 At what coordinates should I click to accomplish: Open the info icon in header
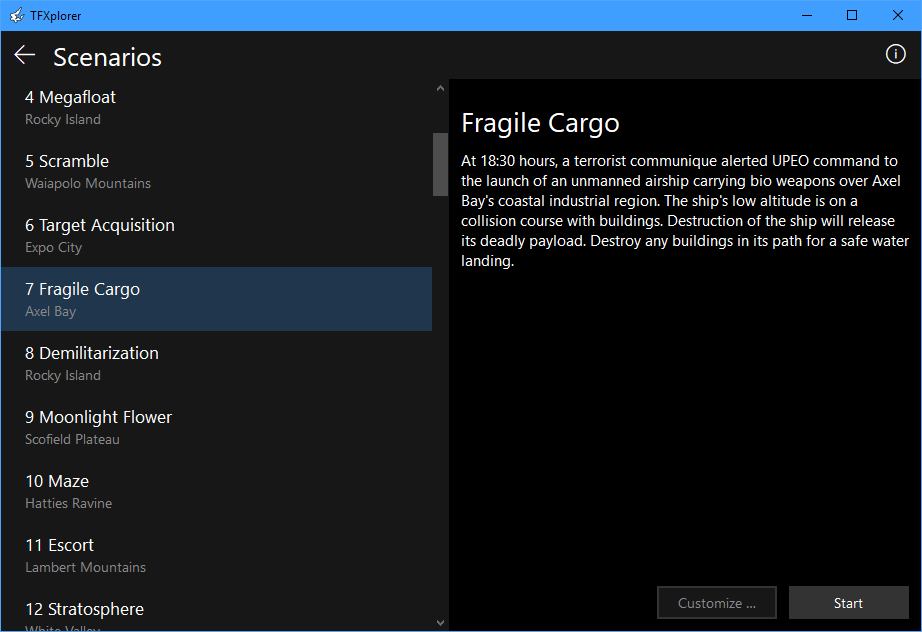tap(895, 54)
